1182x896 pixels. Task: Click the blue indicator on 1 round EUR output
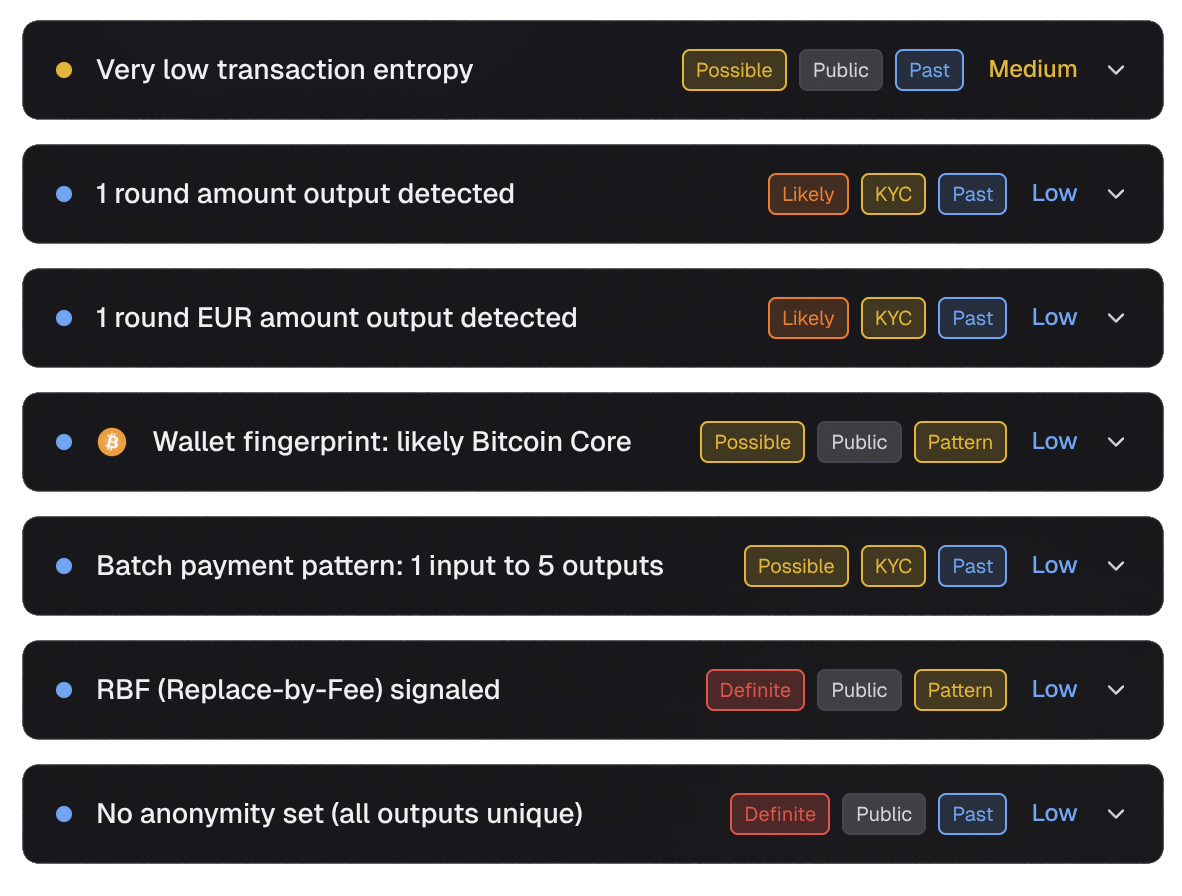pos(64,318)
